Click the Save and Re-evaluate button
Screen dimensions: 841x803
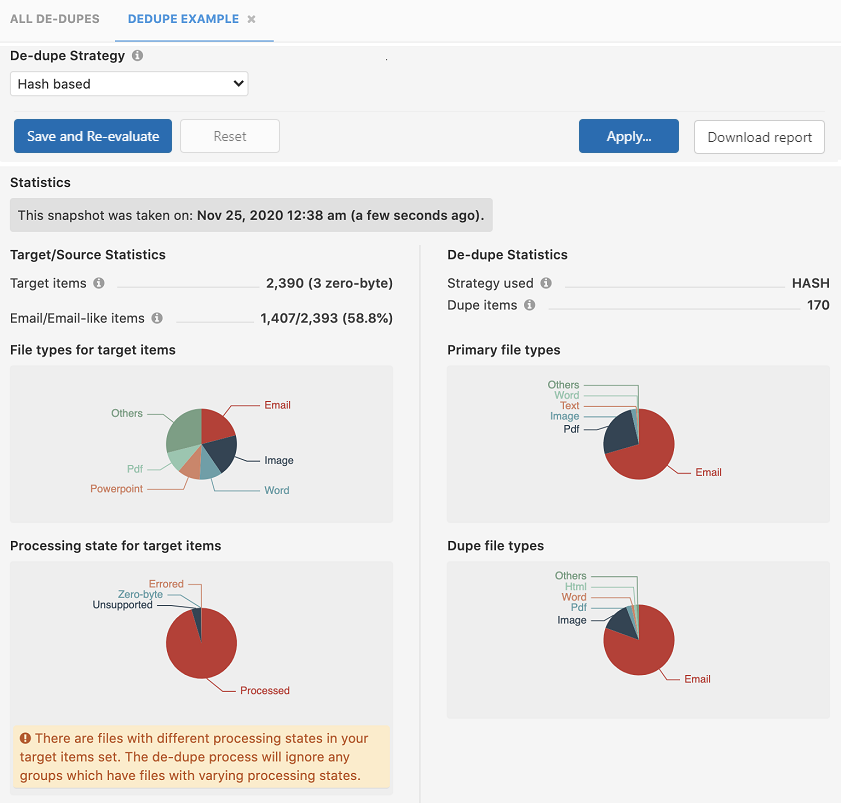[92, 136]
